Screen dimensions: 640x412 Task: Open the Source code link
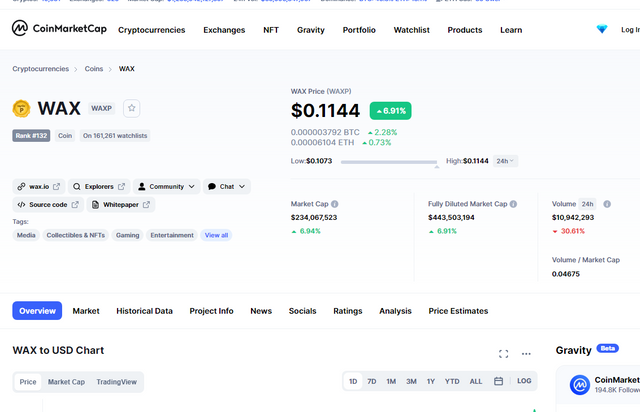[x=48, y=205]
